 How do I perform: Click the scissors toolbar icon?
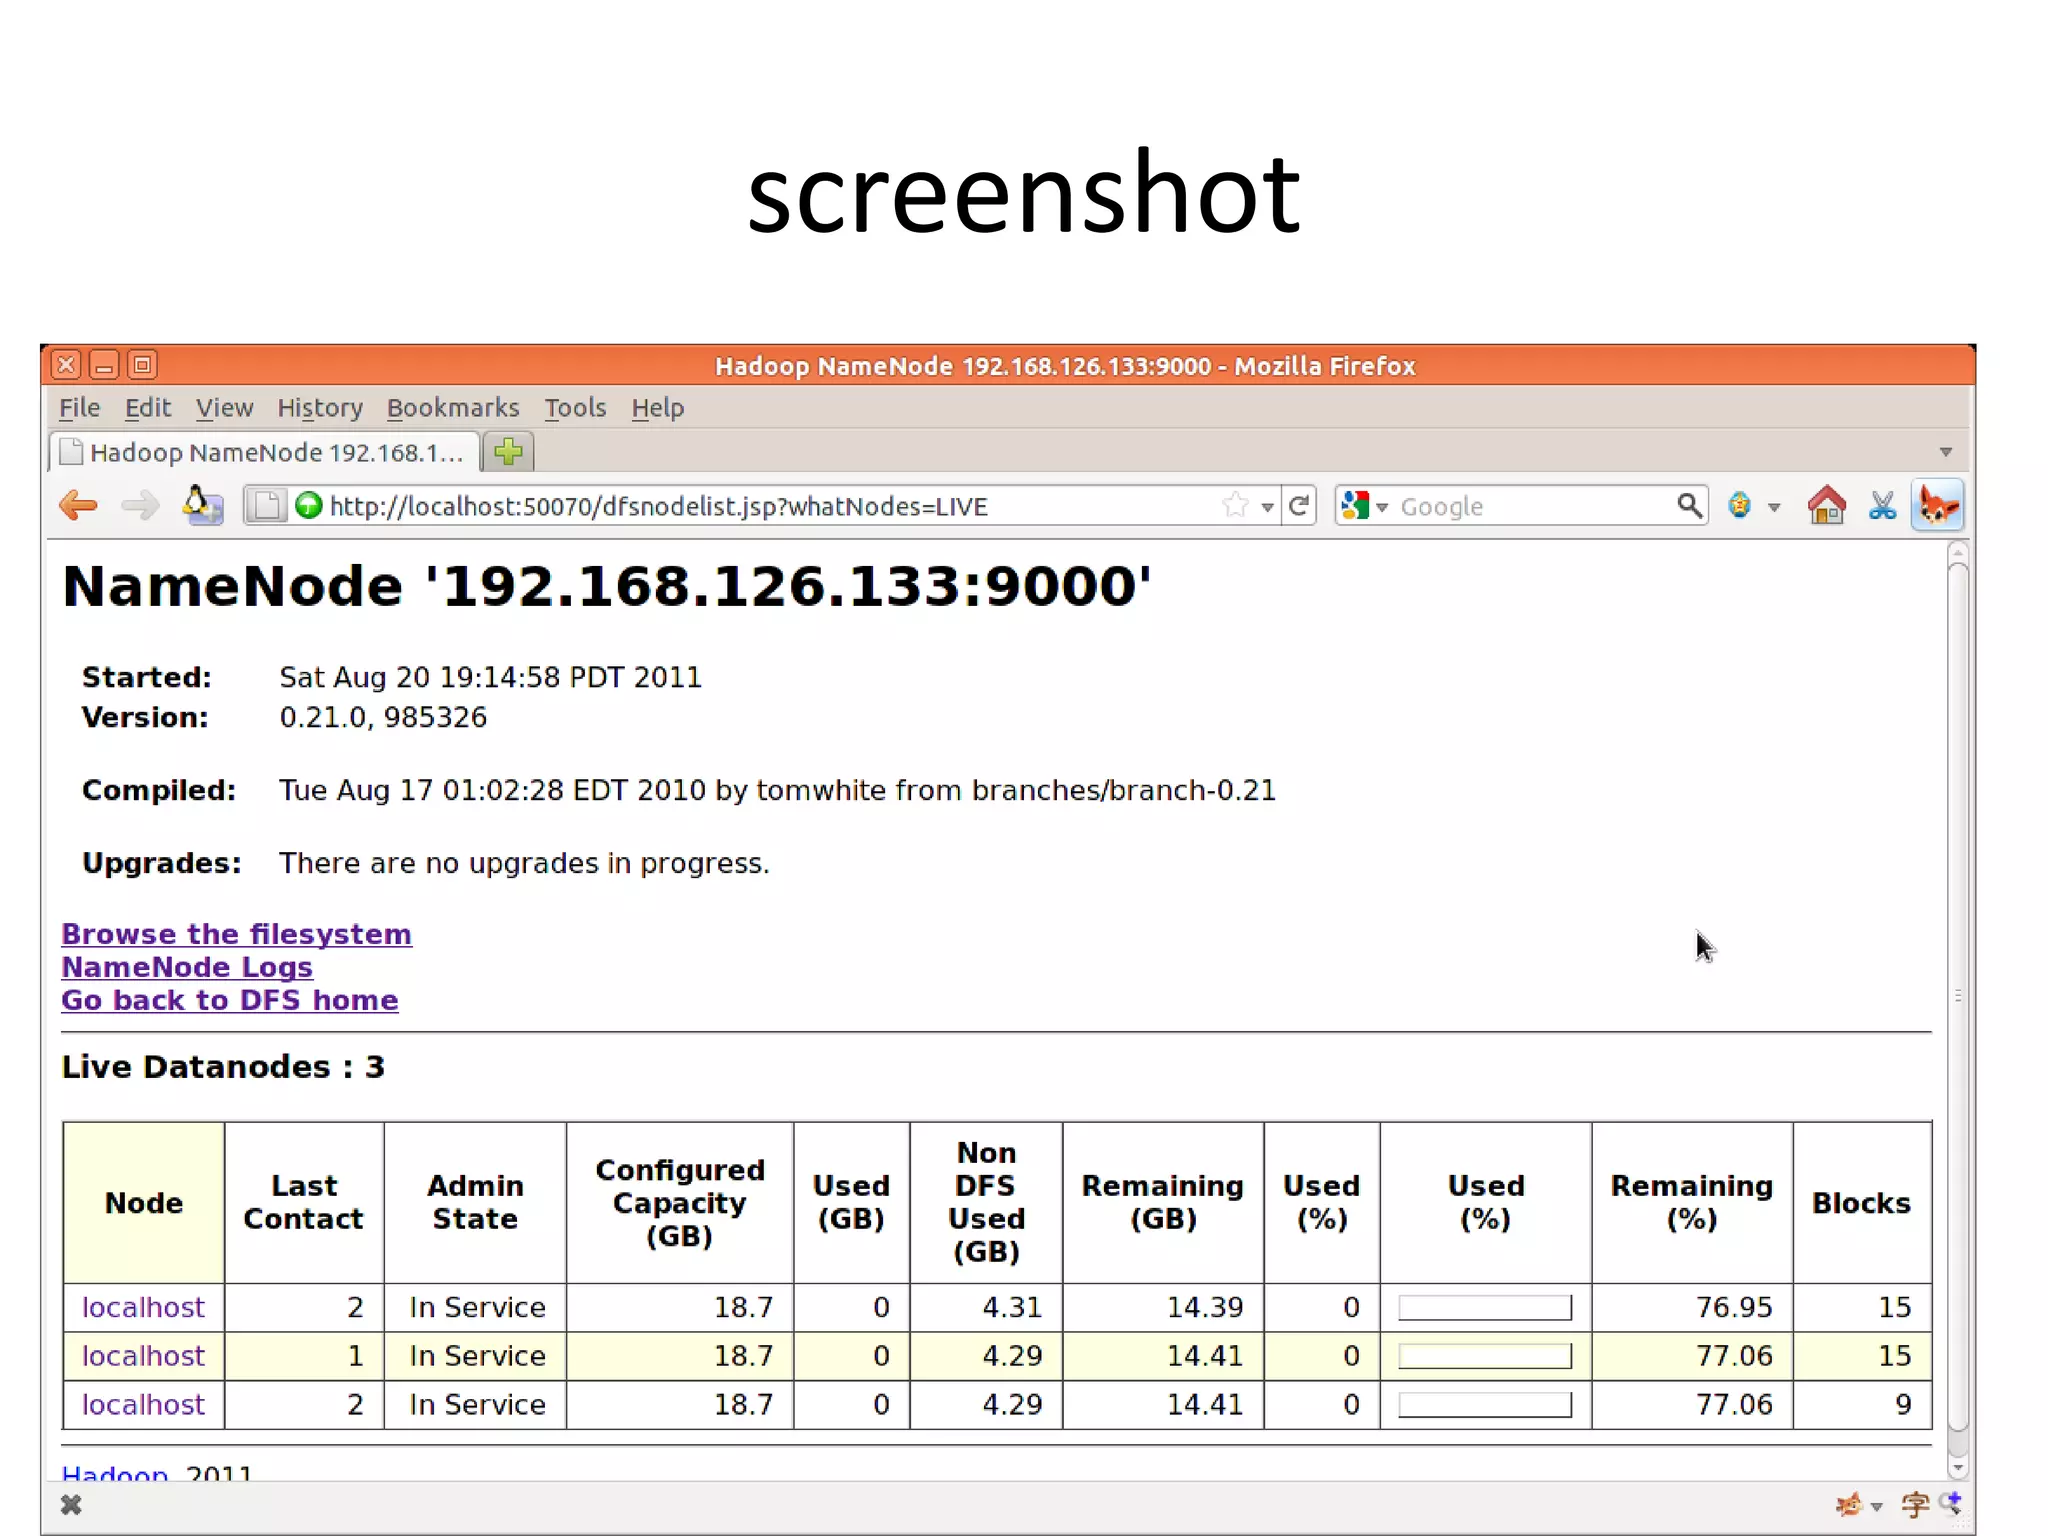[1883, 506]
